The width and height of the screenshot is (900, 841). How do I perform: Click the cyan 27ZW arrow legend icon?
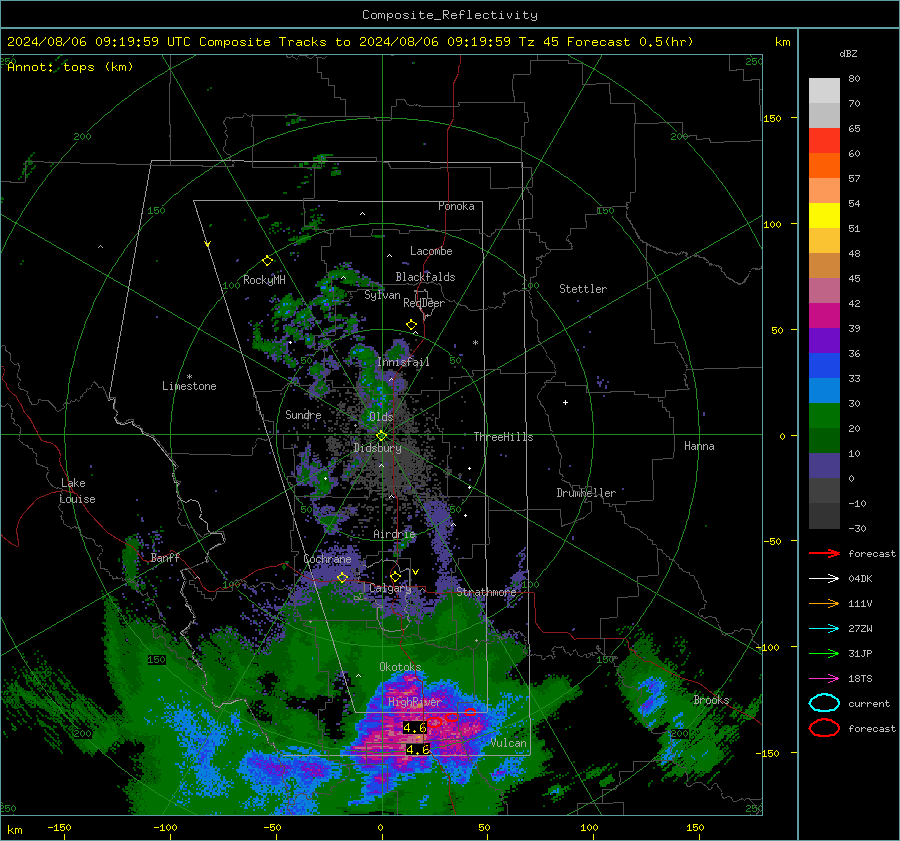(824, 629)
